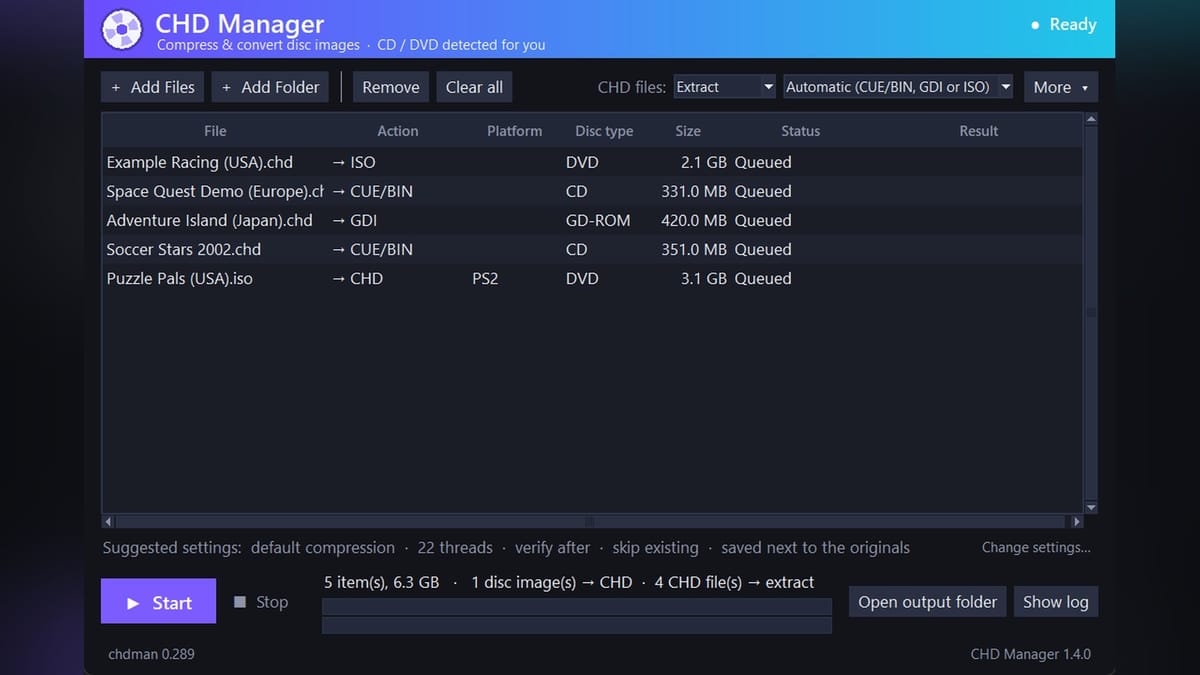Sort by the File column header

tap(215, 131)
